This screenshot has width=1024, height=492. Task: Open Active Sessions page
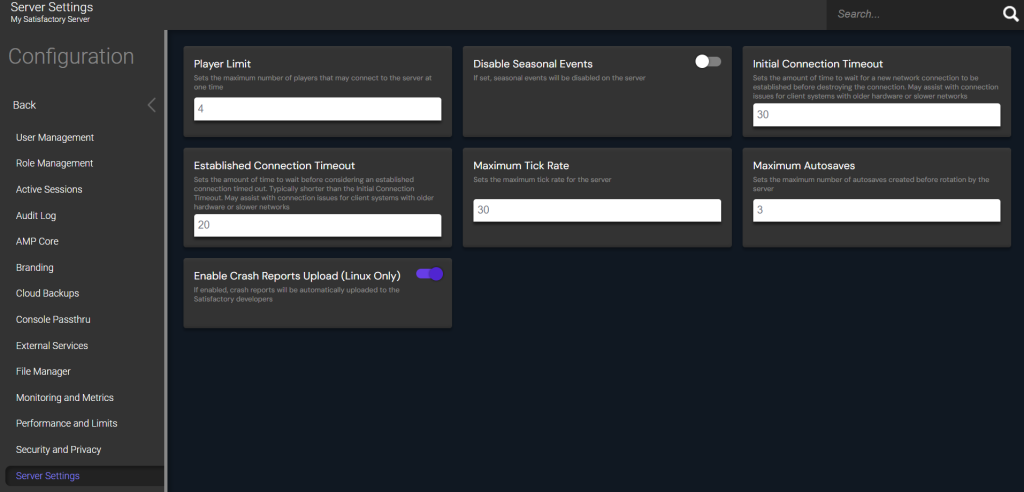[x=49, y=189]
